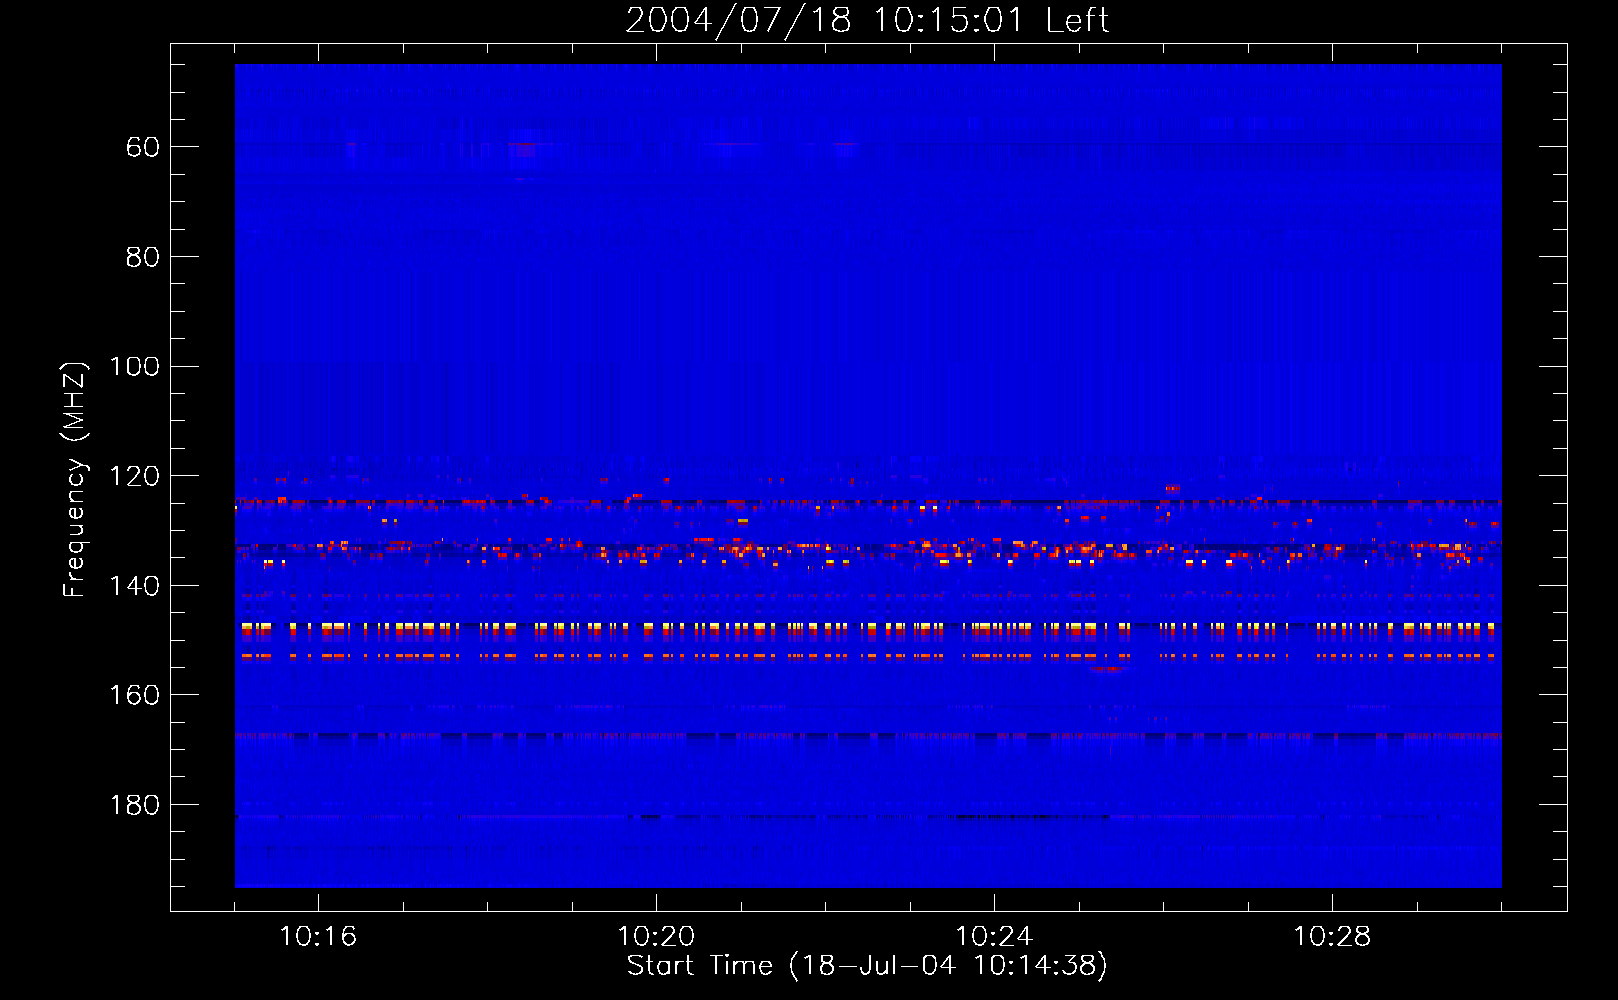Click the 160 frequency tick label
The width and height of the screenshot is (1618, 1000).
[x=134, y=695]
